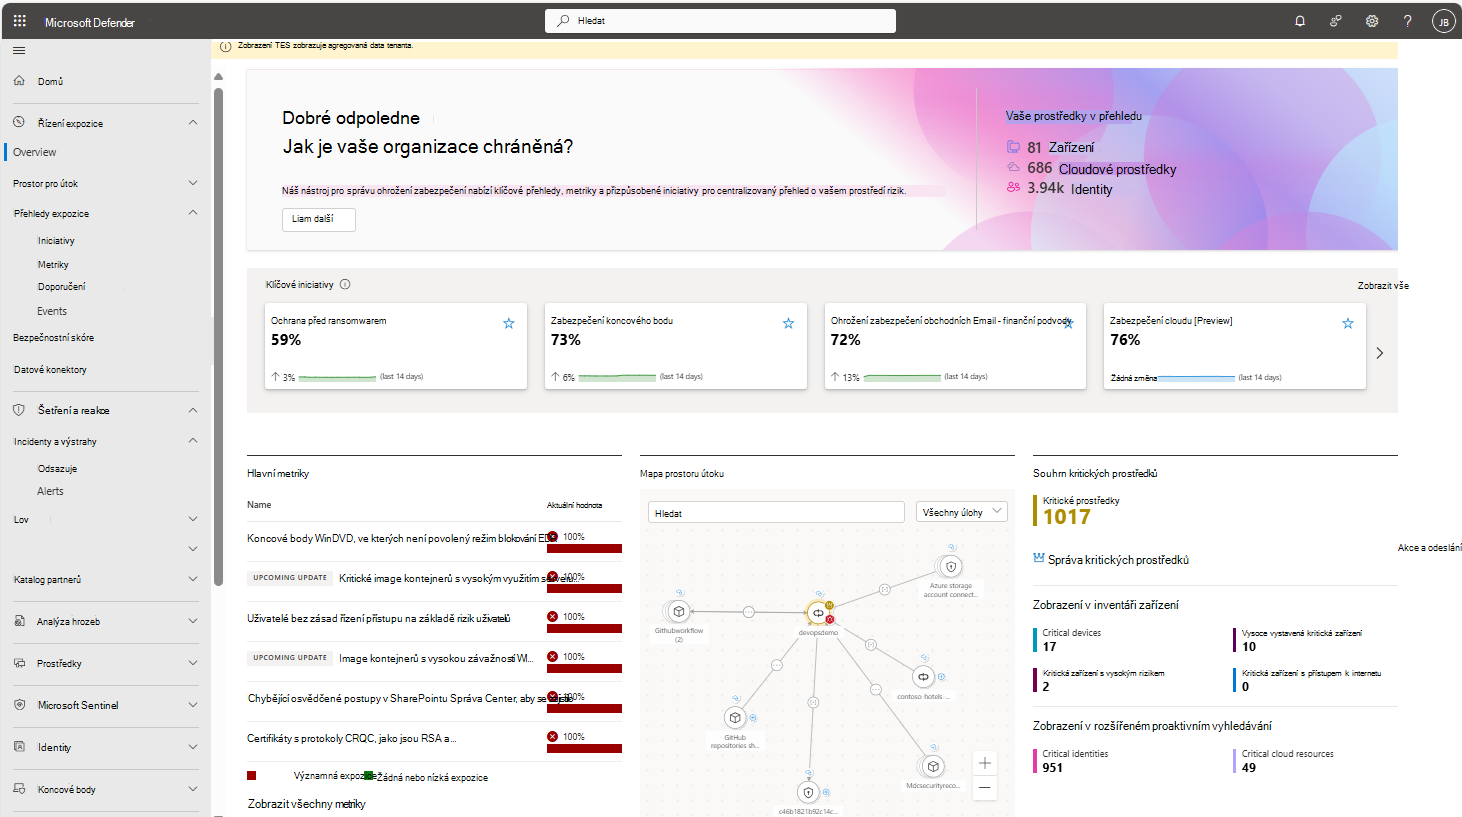
Task: Show next key initiatives with the right arrow
Action: point(1380,353)
